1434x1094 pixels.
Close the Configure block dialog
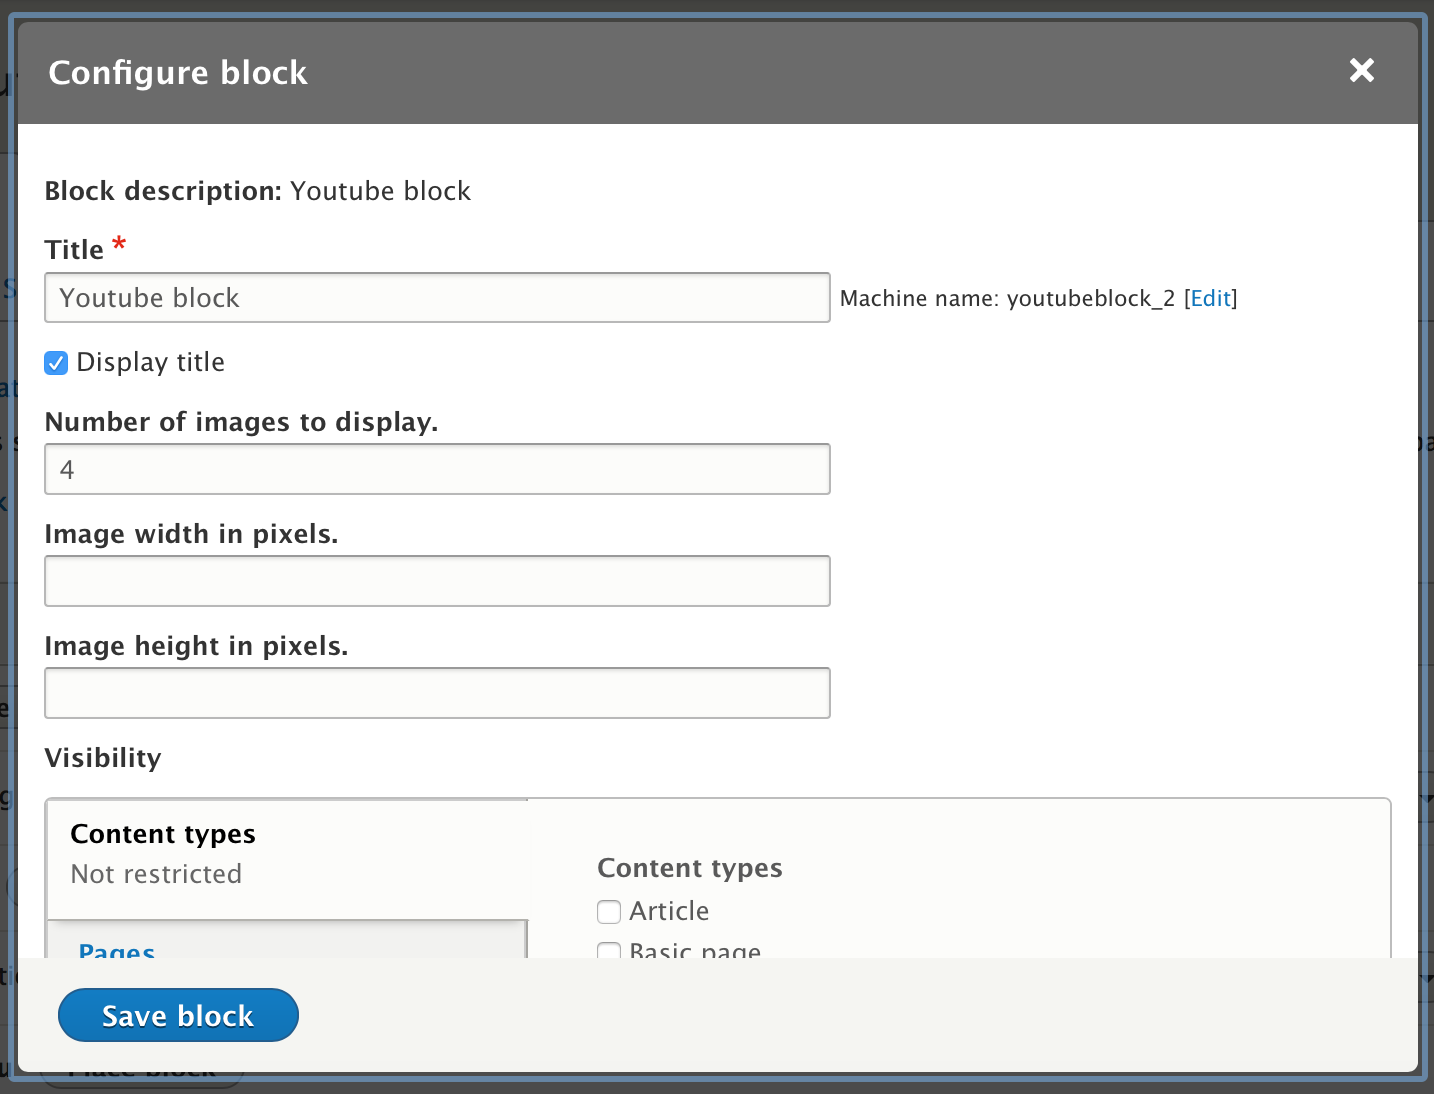click(x=1361, y=71)
